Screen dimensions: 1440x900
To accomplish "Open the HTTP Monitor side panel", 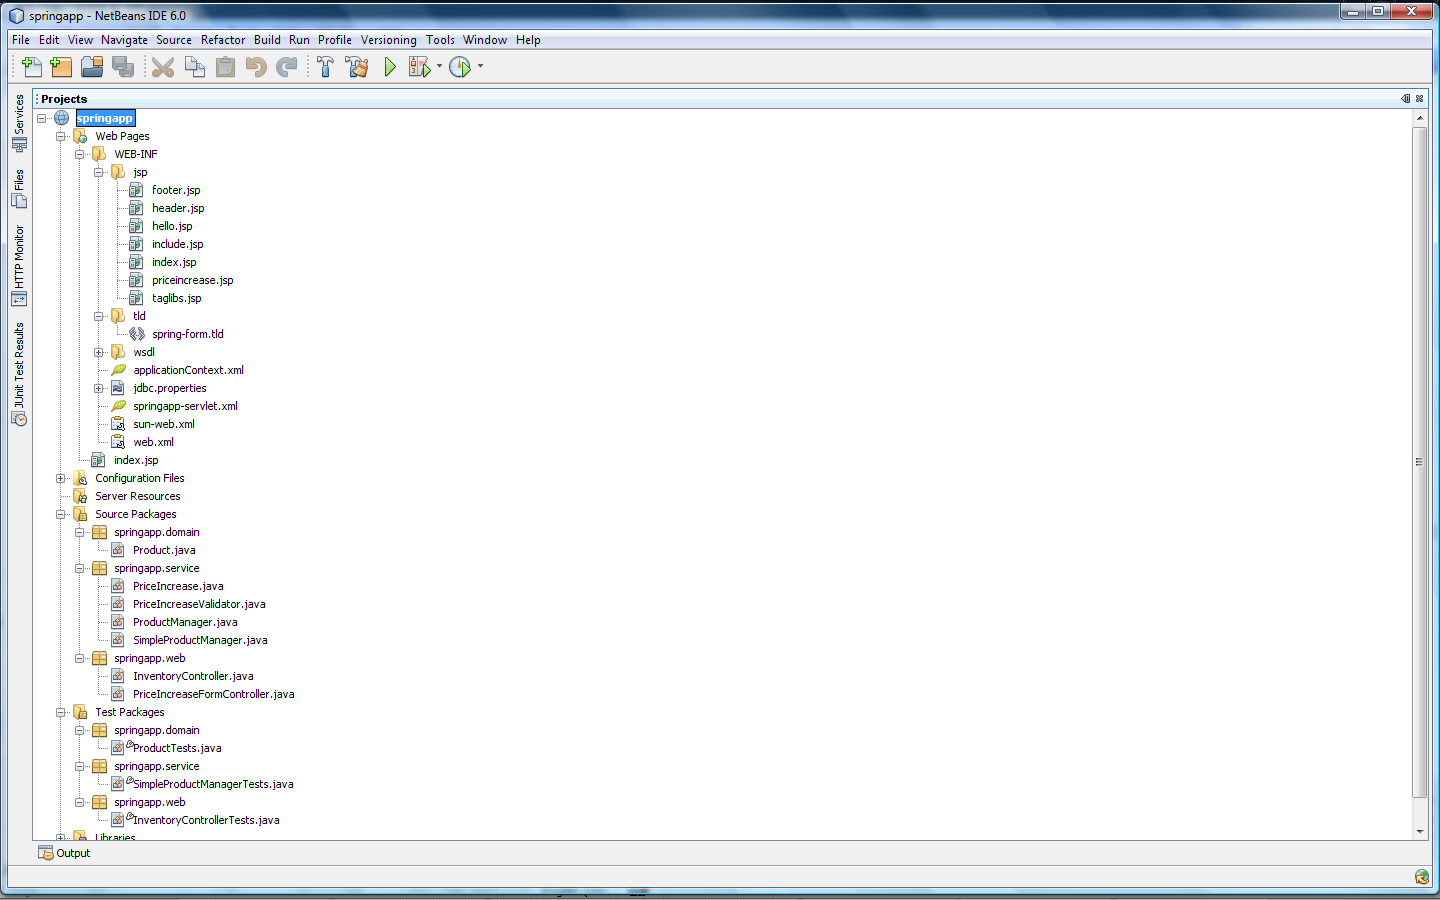I will coord(19,265).
